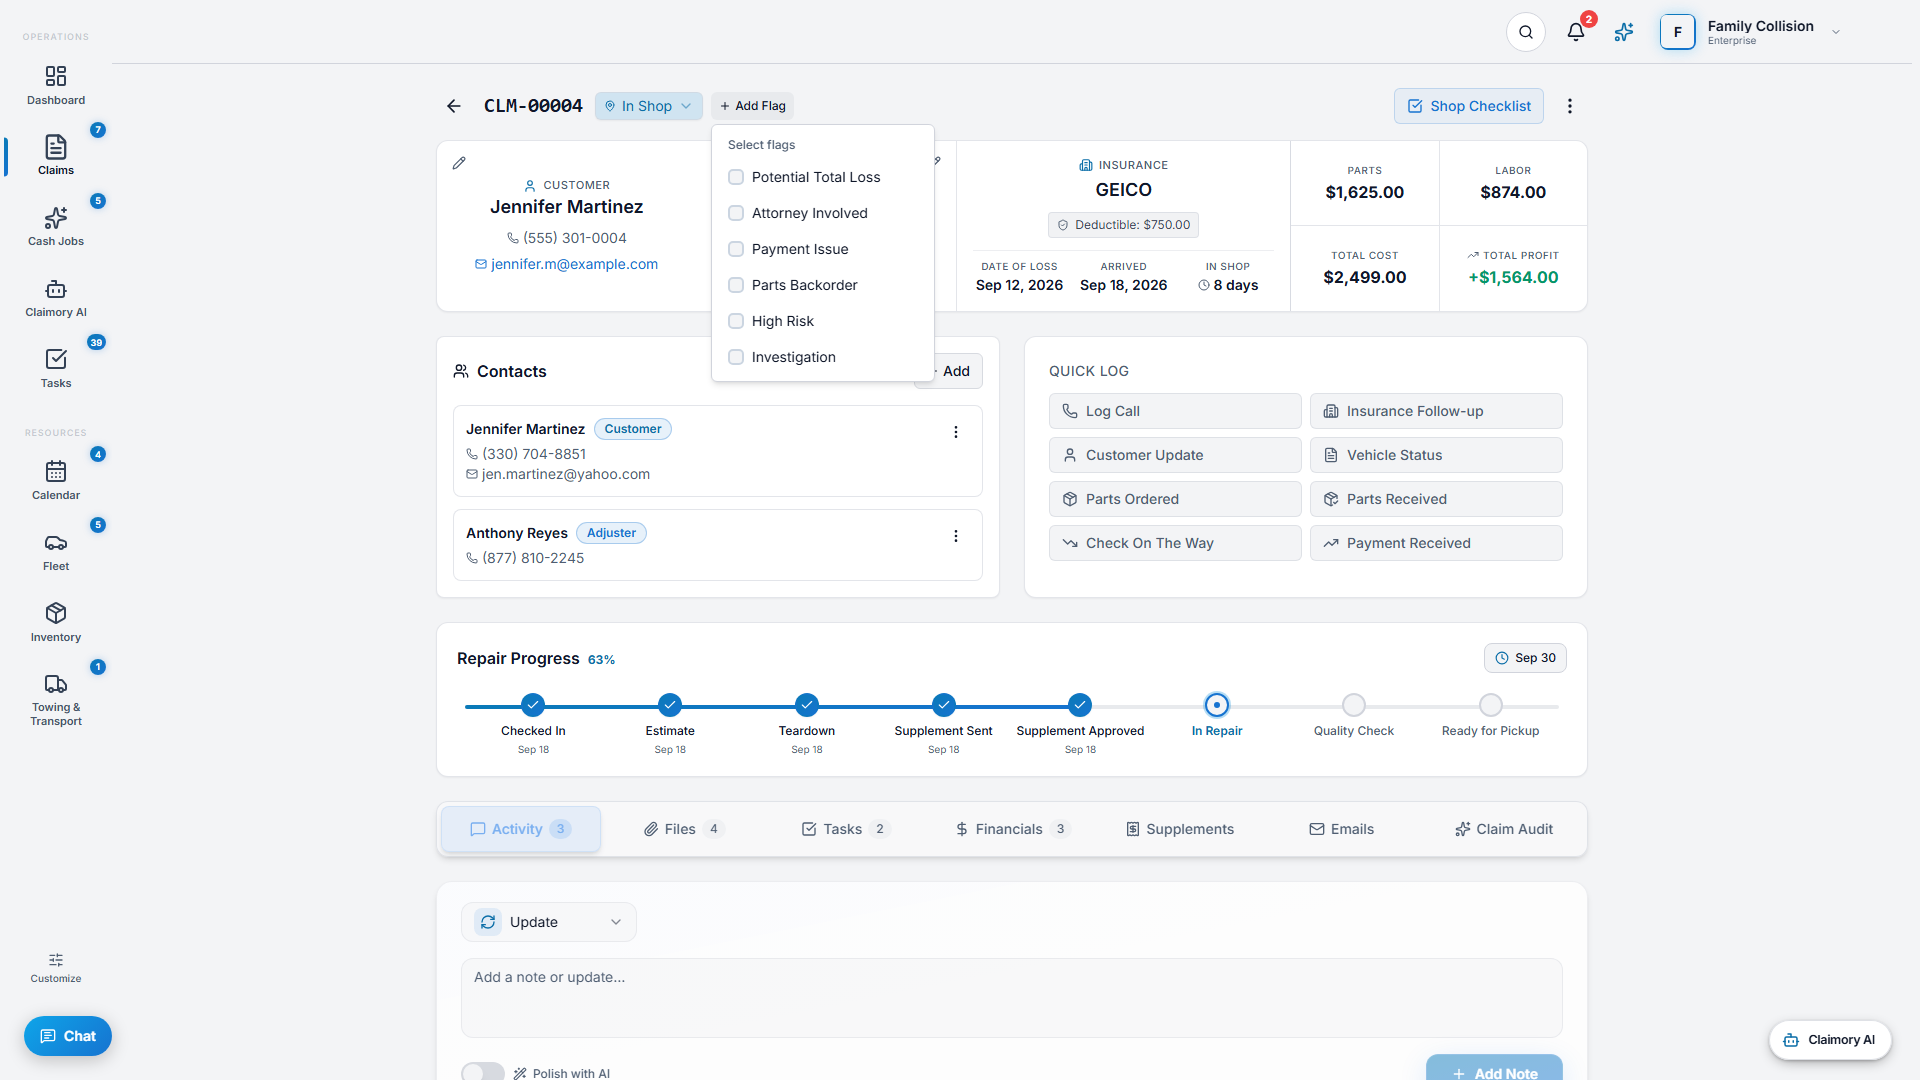
Task: Open the Claim Audit tab
Action: 1504,829
